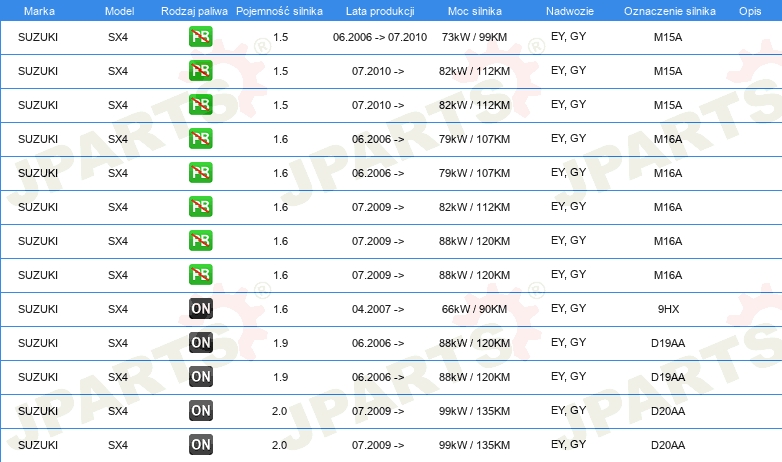The image size is (782, 462).
Task: Select the '04.2007 ->' production date cell
Action: click(378, 309)
